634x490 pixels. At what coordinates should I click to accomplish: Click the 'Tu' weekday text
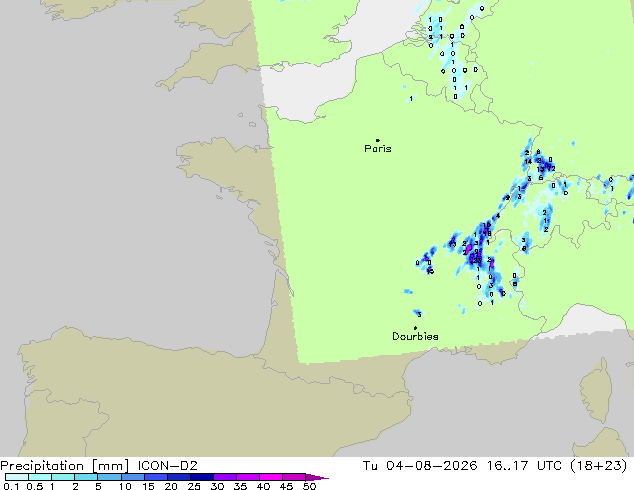pos(370,466)
